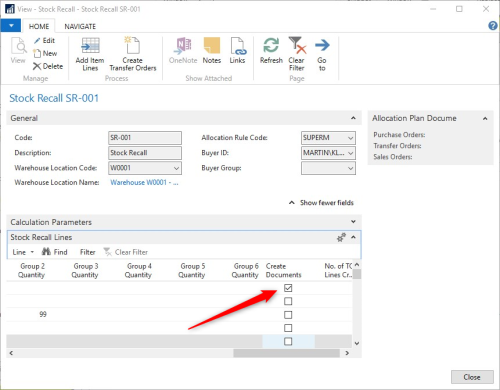Switch to the NAVIGATE tab

click(80, 26)
